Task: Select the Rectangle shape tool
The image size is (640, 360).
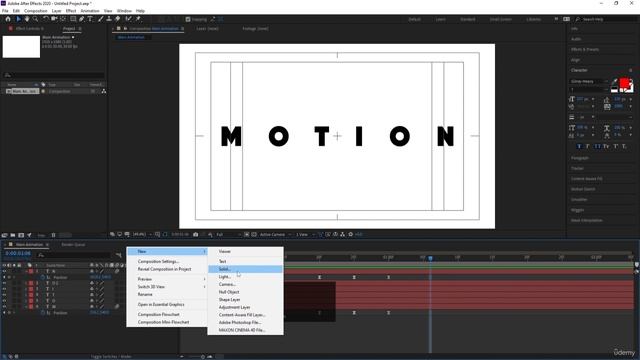Action: [x=73, y=19]
